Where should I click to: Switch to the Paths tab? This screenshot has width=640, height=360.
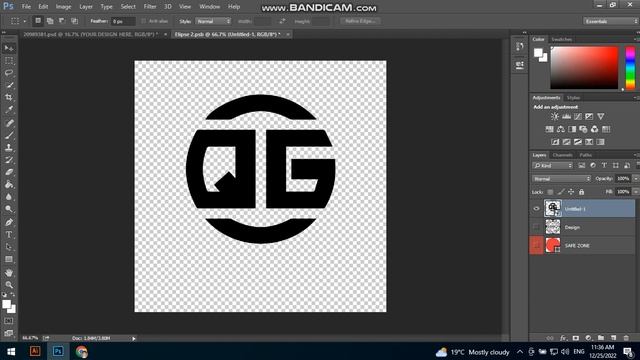click(x=585, y=155)
